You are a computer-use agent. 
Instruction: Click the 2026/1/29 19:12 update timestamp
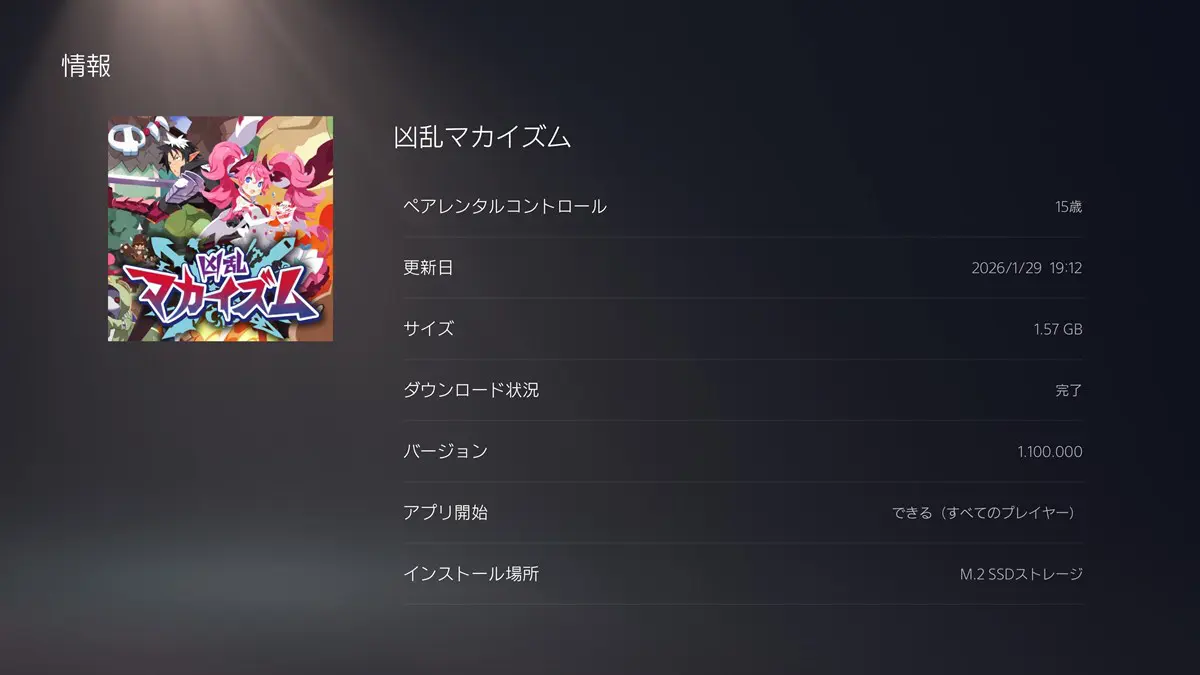point(1027,268)
